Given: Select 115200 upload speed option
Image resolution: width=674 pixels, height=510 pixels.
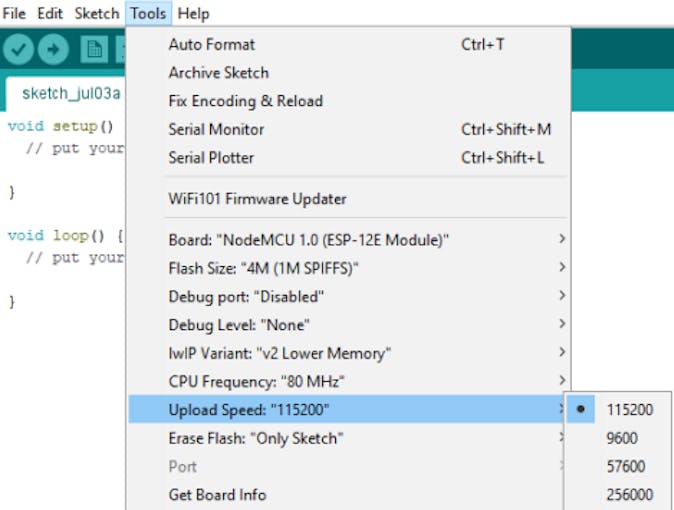Looking at the screenshot, I should click(x=629, y=410).
